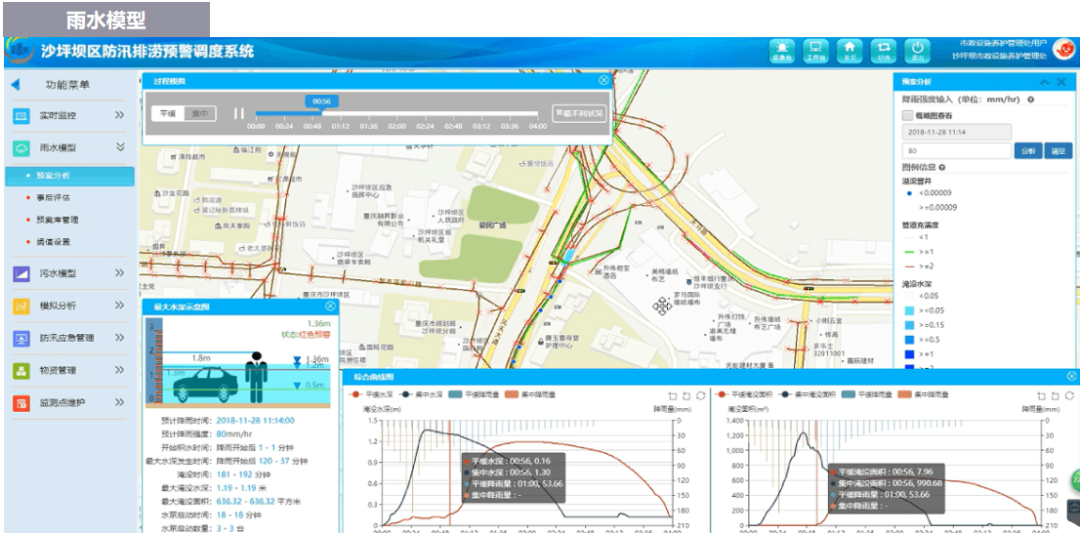Click the emergency alarm icon in header
Screen dimensions: 1080x533
(x=782, y=50)
